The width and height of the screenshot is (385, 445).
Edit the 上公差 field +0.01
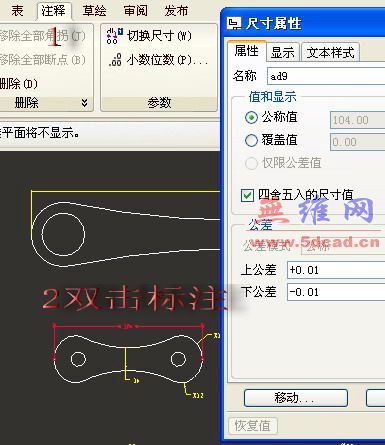point(336,270)
